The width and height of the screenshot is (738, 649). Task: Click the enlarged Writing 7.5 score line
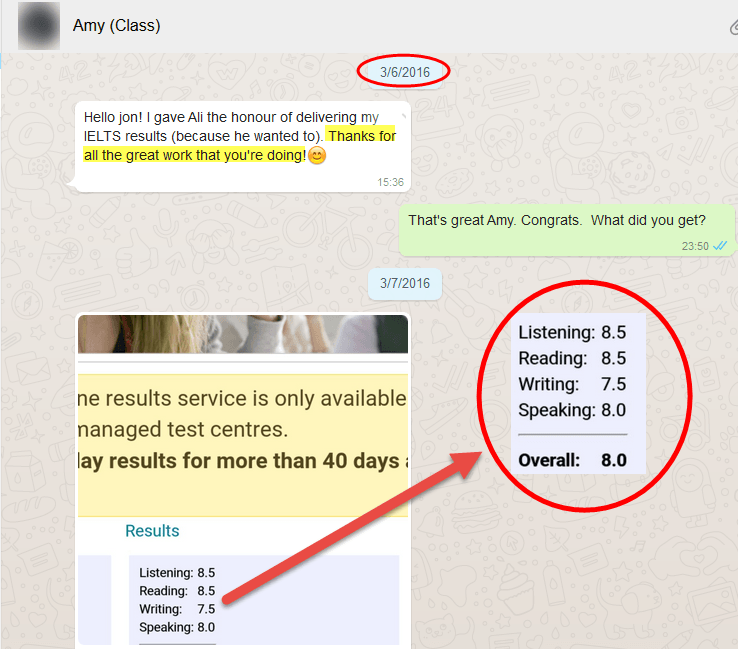tap(572, 384)
